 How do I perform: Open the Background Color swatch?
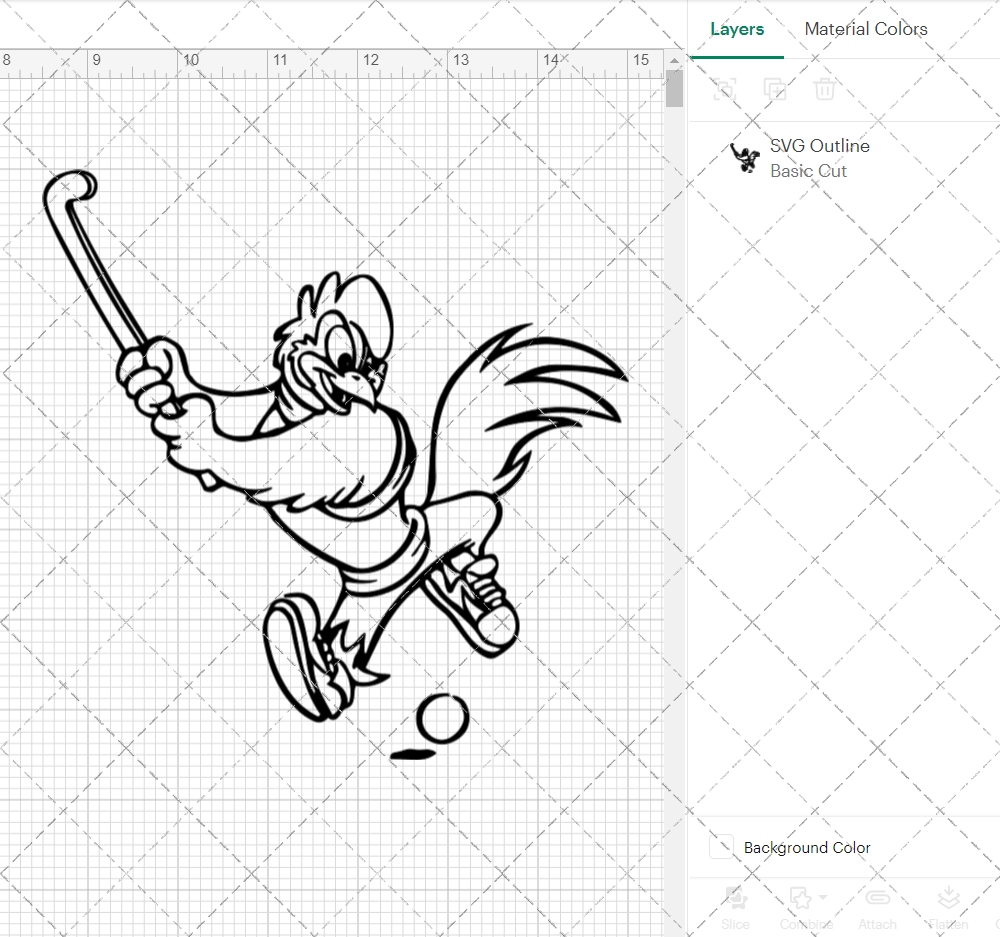click(721, 847)
